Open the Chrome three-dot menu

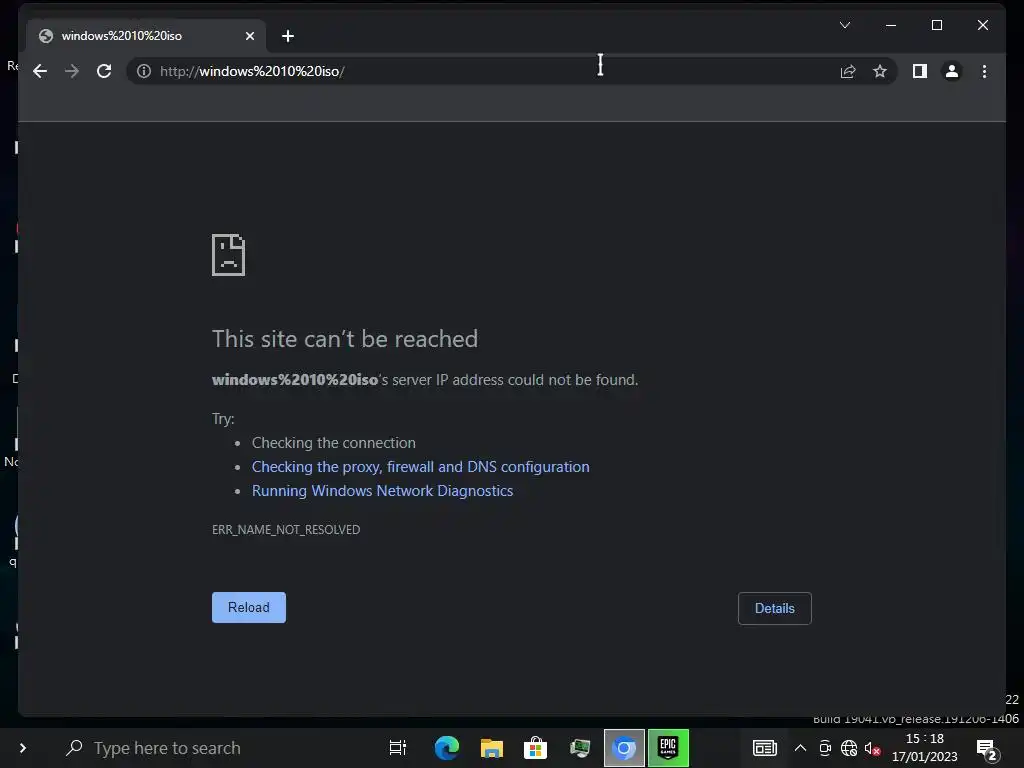pyautogui.click(x=984, y=71)
